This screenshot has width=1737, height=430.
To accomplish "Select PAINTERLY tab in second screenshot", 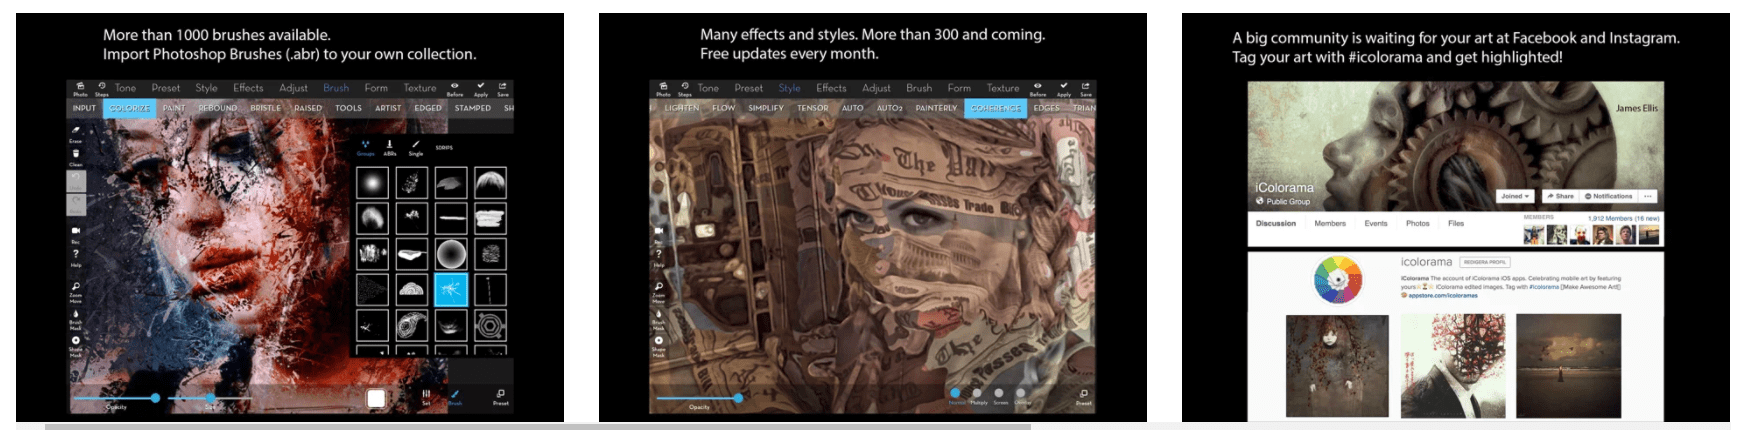I will click(936, 108).
